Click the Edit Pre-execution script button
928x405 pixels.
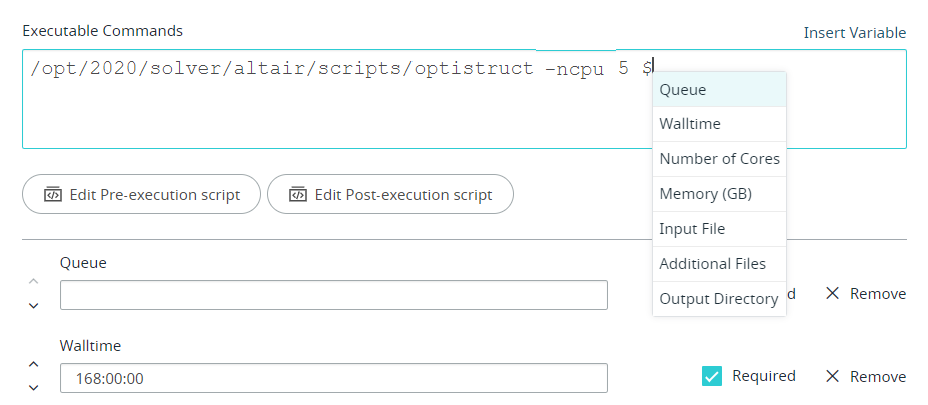141,195
